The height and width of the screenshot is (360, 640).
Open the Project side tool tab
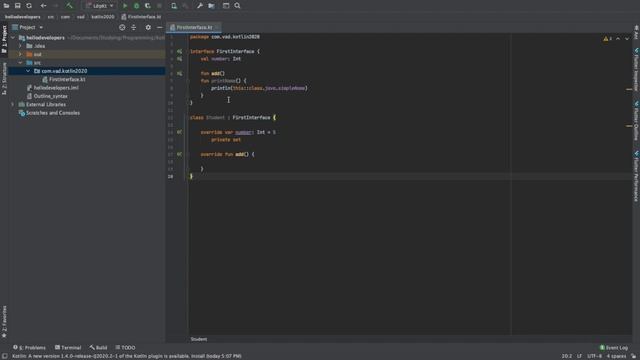4,39
